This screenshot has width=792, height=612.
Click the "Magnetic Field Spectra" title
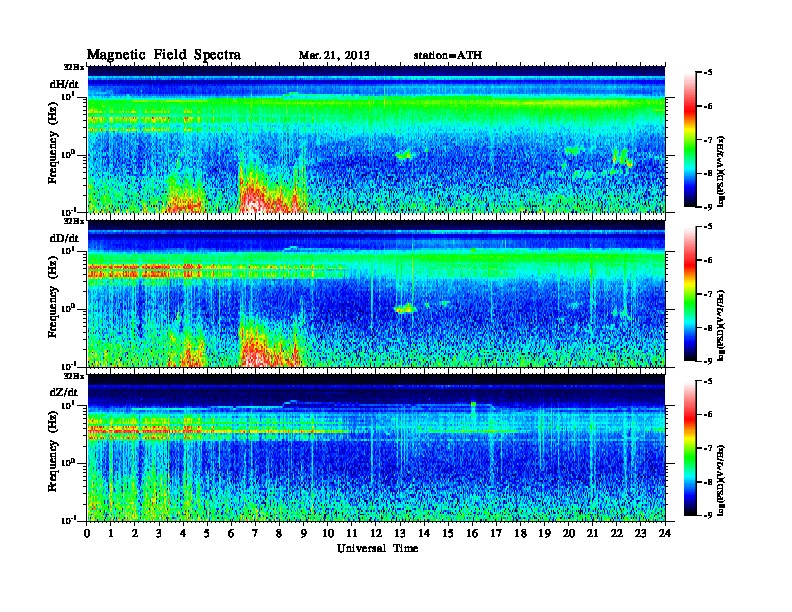point(164,55)
